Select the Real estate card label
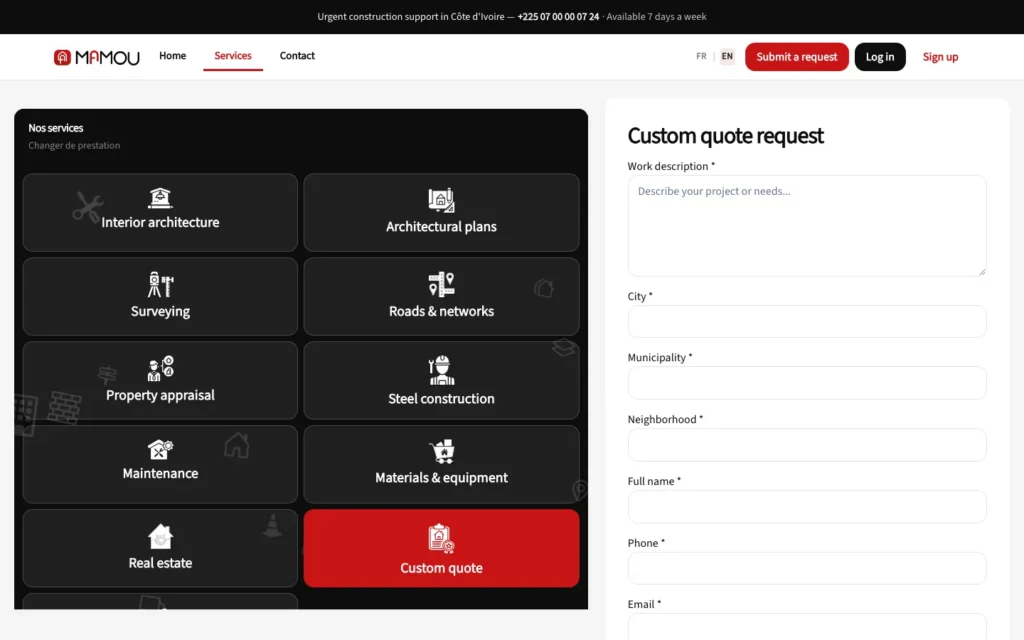 [x=160, y=563]
